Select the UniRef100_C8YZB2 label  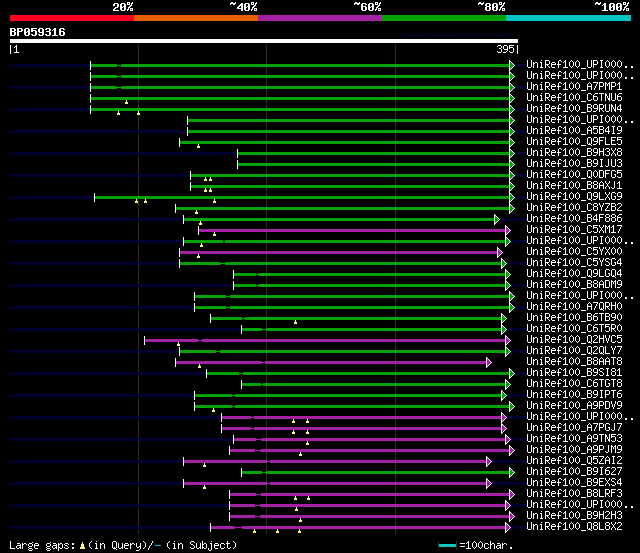[x=574, y=208]
